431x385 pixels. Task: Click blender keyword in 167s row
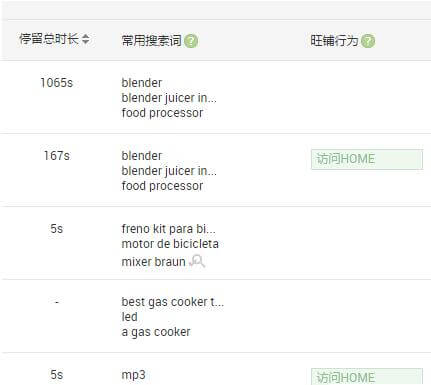point(142,156)
